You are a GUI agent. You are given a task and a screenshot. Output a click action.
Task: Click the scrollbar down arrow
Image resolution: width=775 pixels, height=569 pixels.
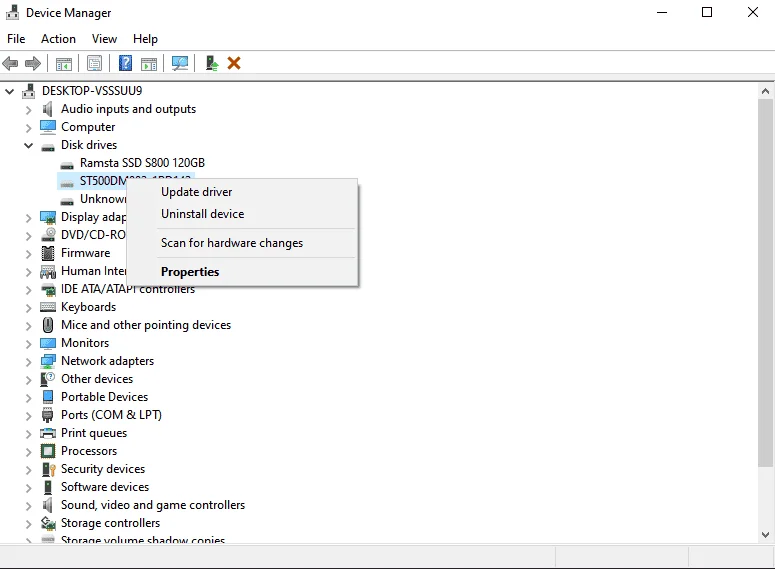(765, 535)
